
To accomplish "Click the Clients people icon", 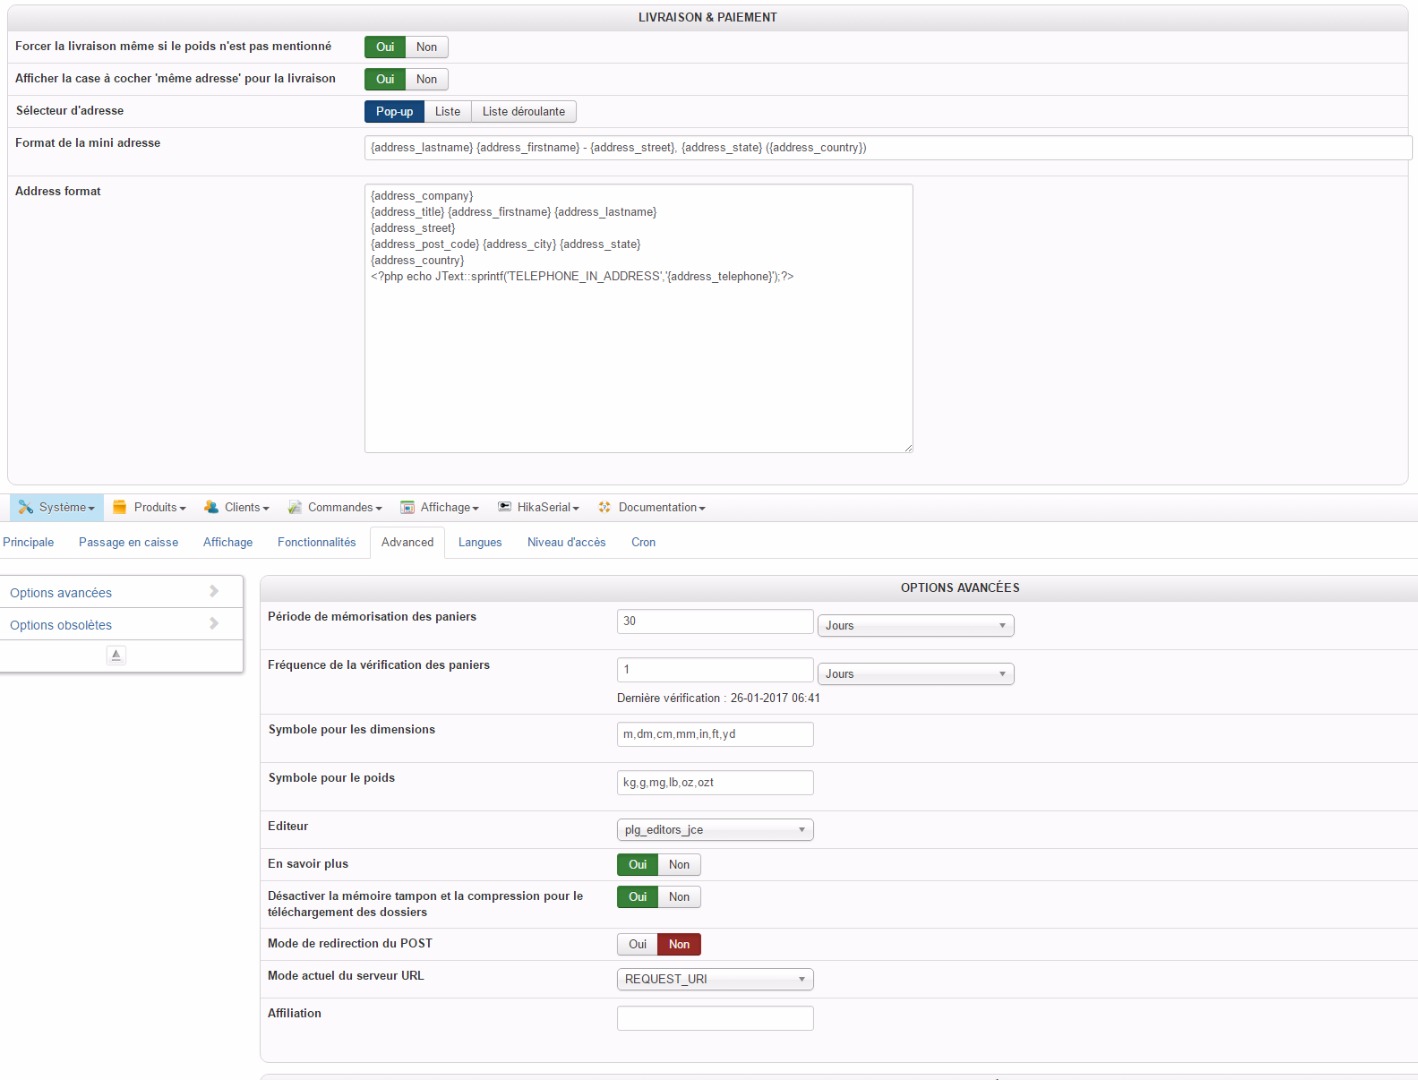I will [x=211, y=508].
